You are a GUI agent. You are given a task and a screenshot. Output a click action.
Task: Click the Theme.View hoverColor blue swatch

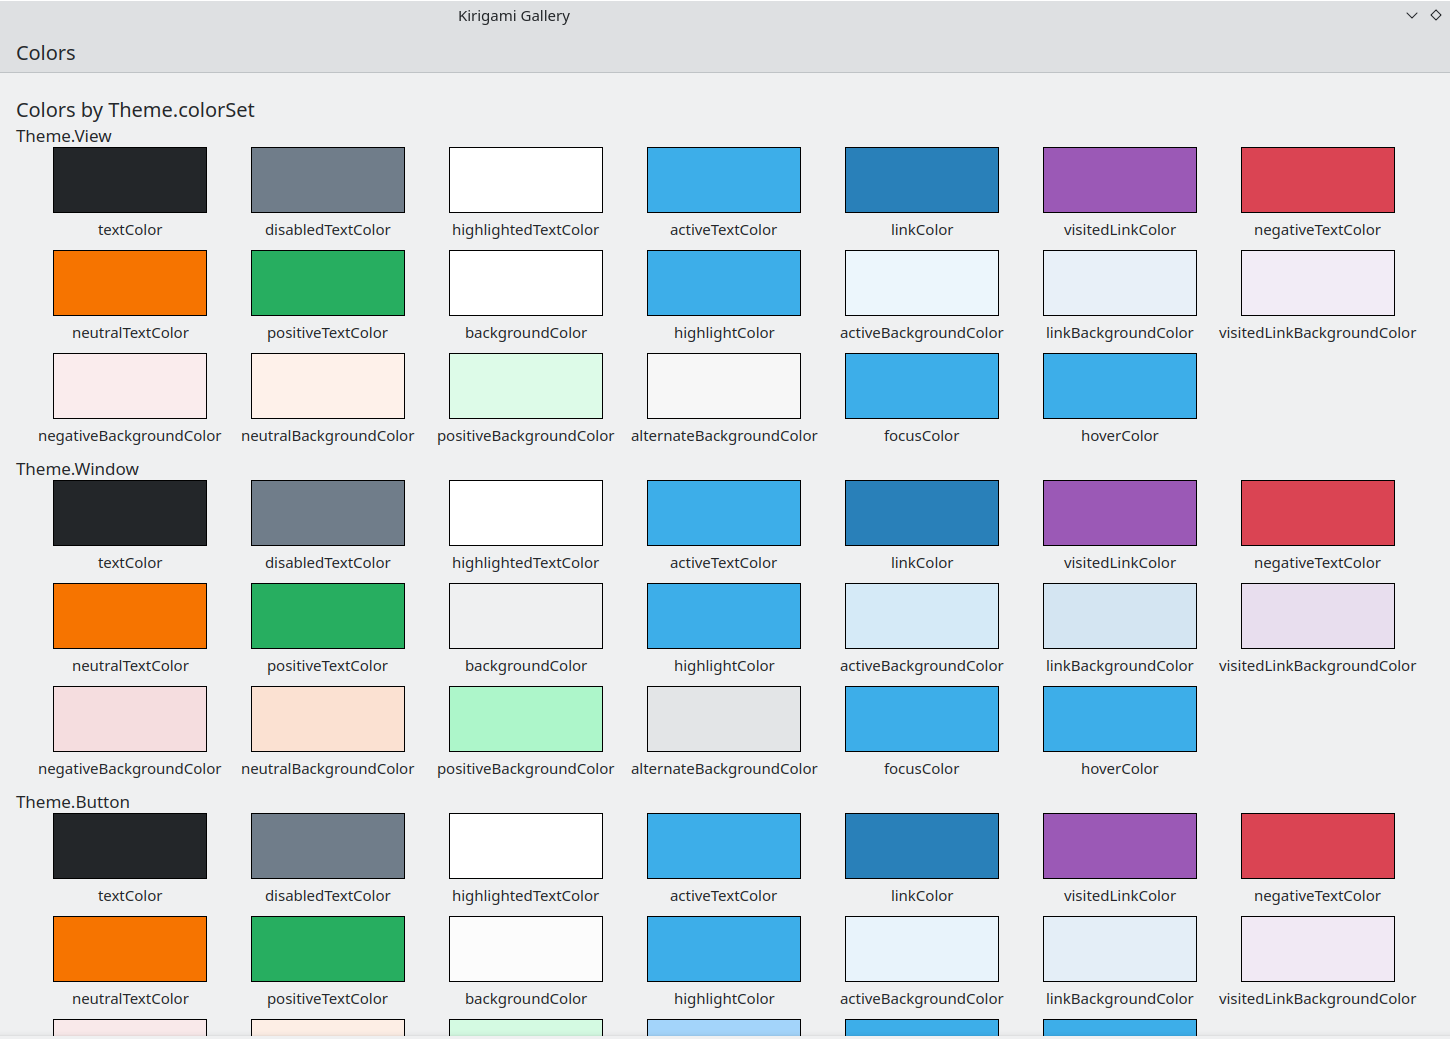(1119, 386)
